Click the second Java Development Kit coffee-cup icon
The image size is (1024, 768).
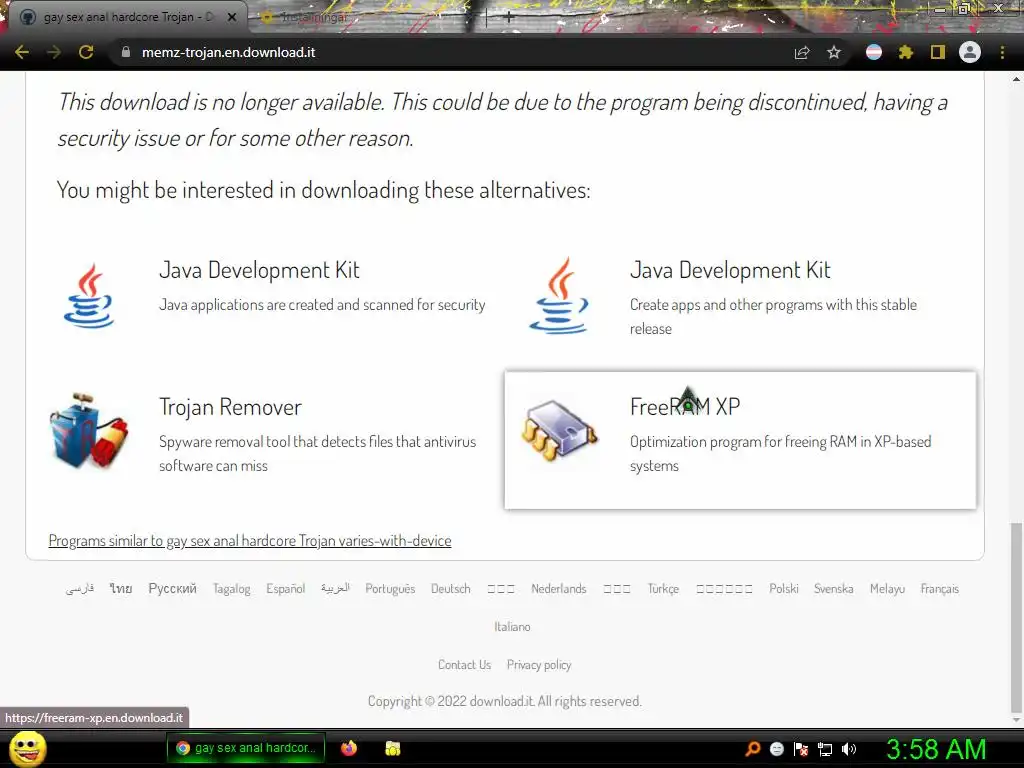[559, 295]
